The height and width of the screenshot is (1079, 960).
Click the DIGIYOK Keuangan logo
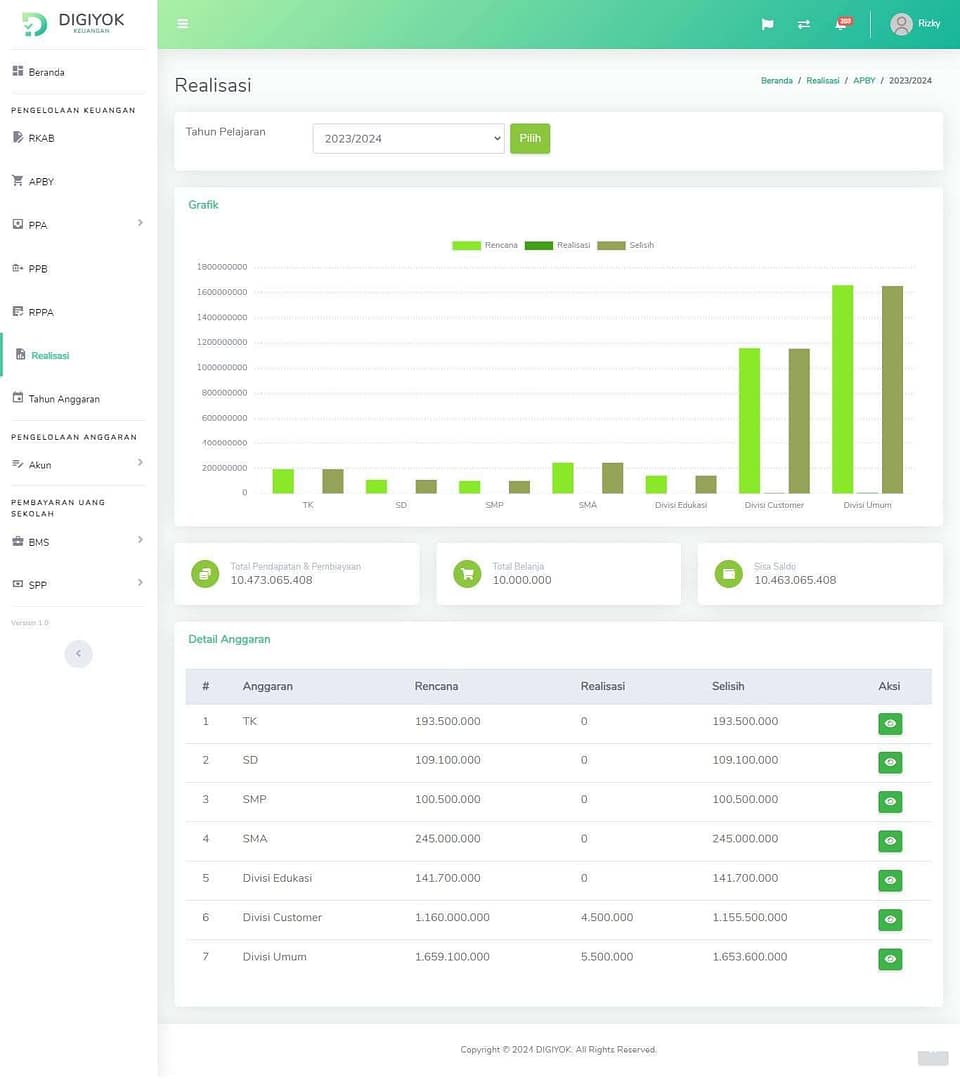(73, 24)
